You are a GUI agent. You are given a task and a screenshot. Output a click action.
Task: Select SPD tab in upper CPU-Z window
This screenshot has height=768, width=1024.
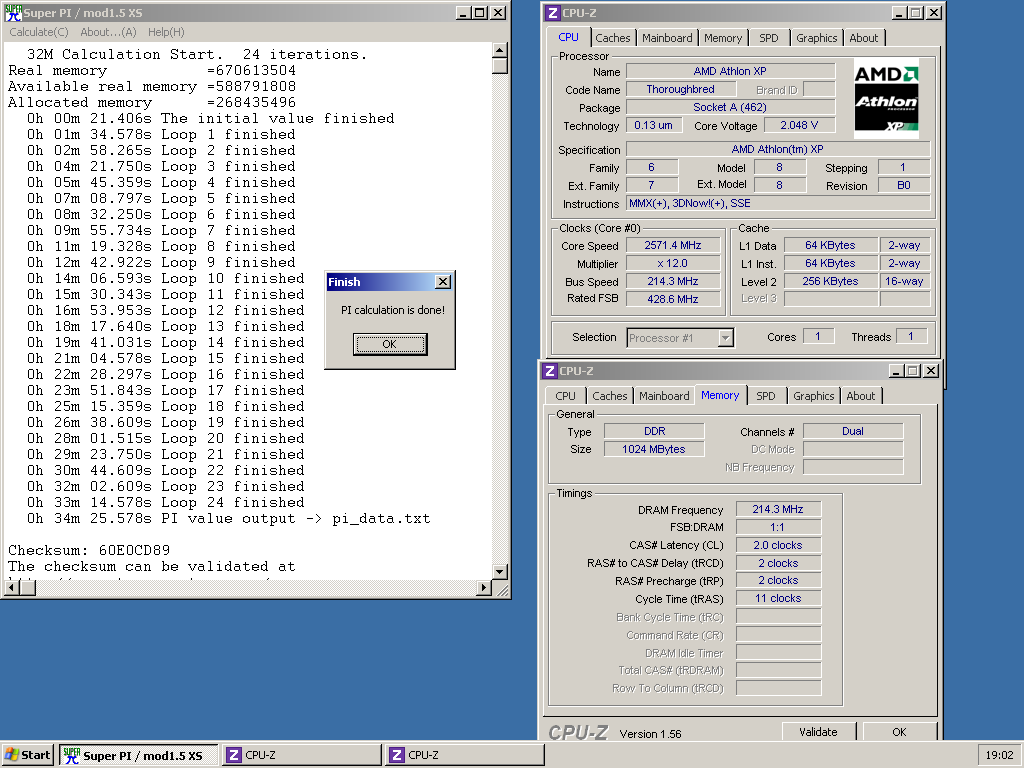coord(769,38)
